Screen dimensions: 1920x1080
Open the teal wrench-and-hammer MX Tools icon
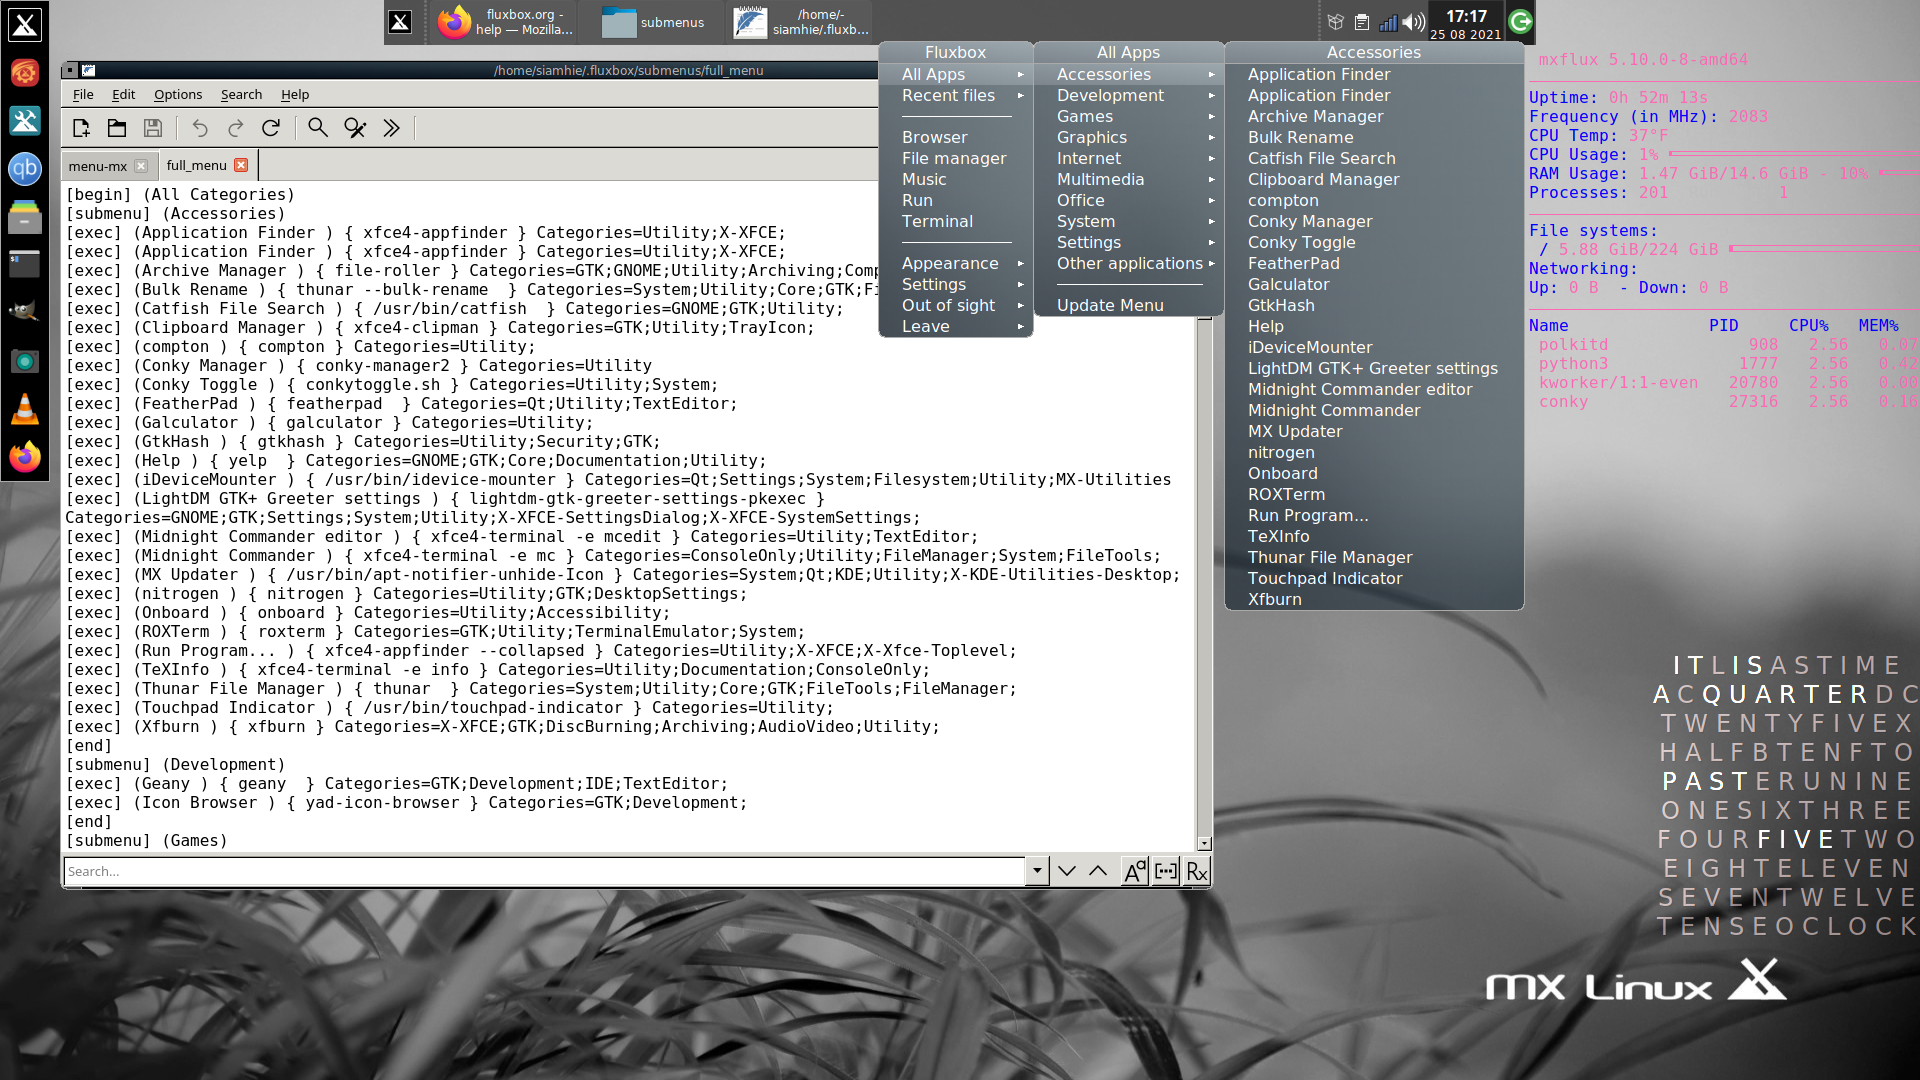[25, 120]
